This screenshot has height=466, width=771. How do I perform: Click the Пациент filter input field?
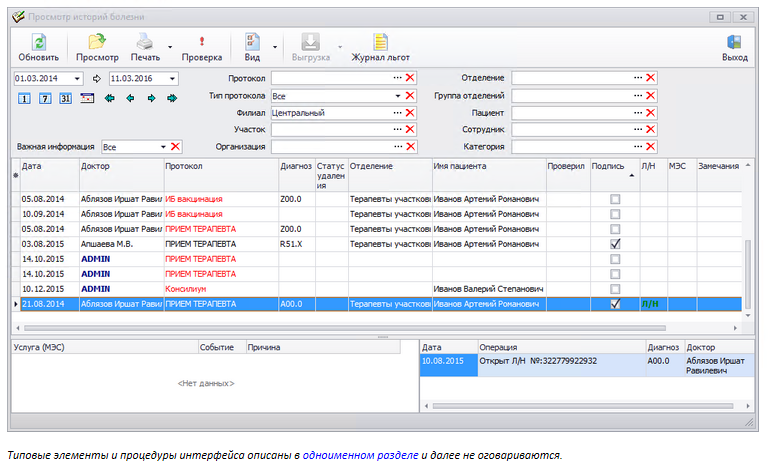[571, 113]
